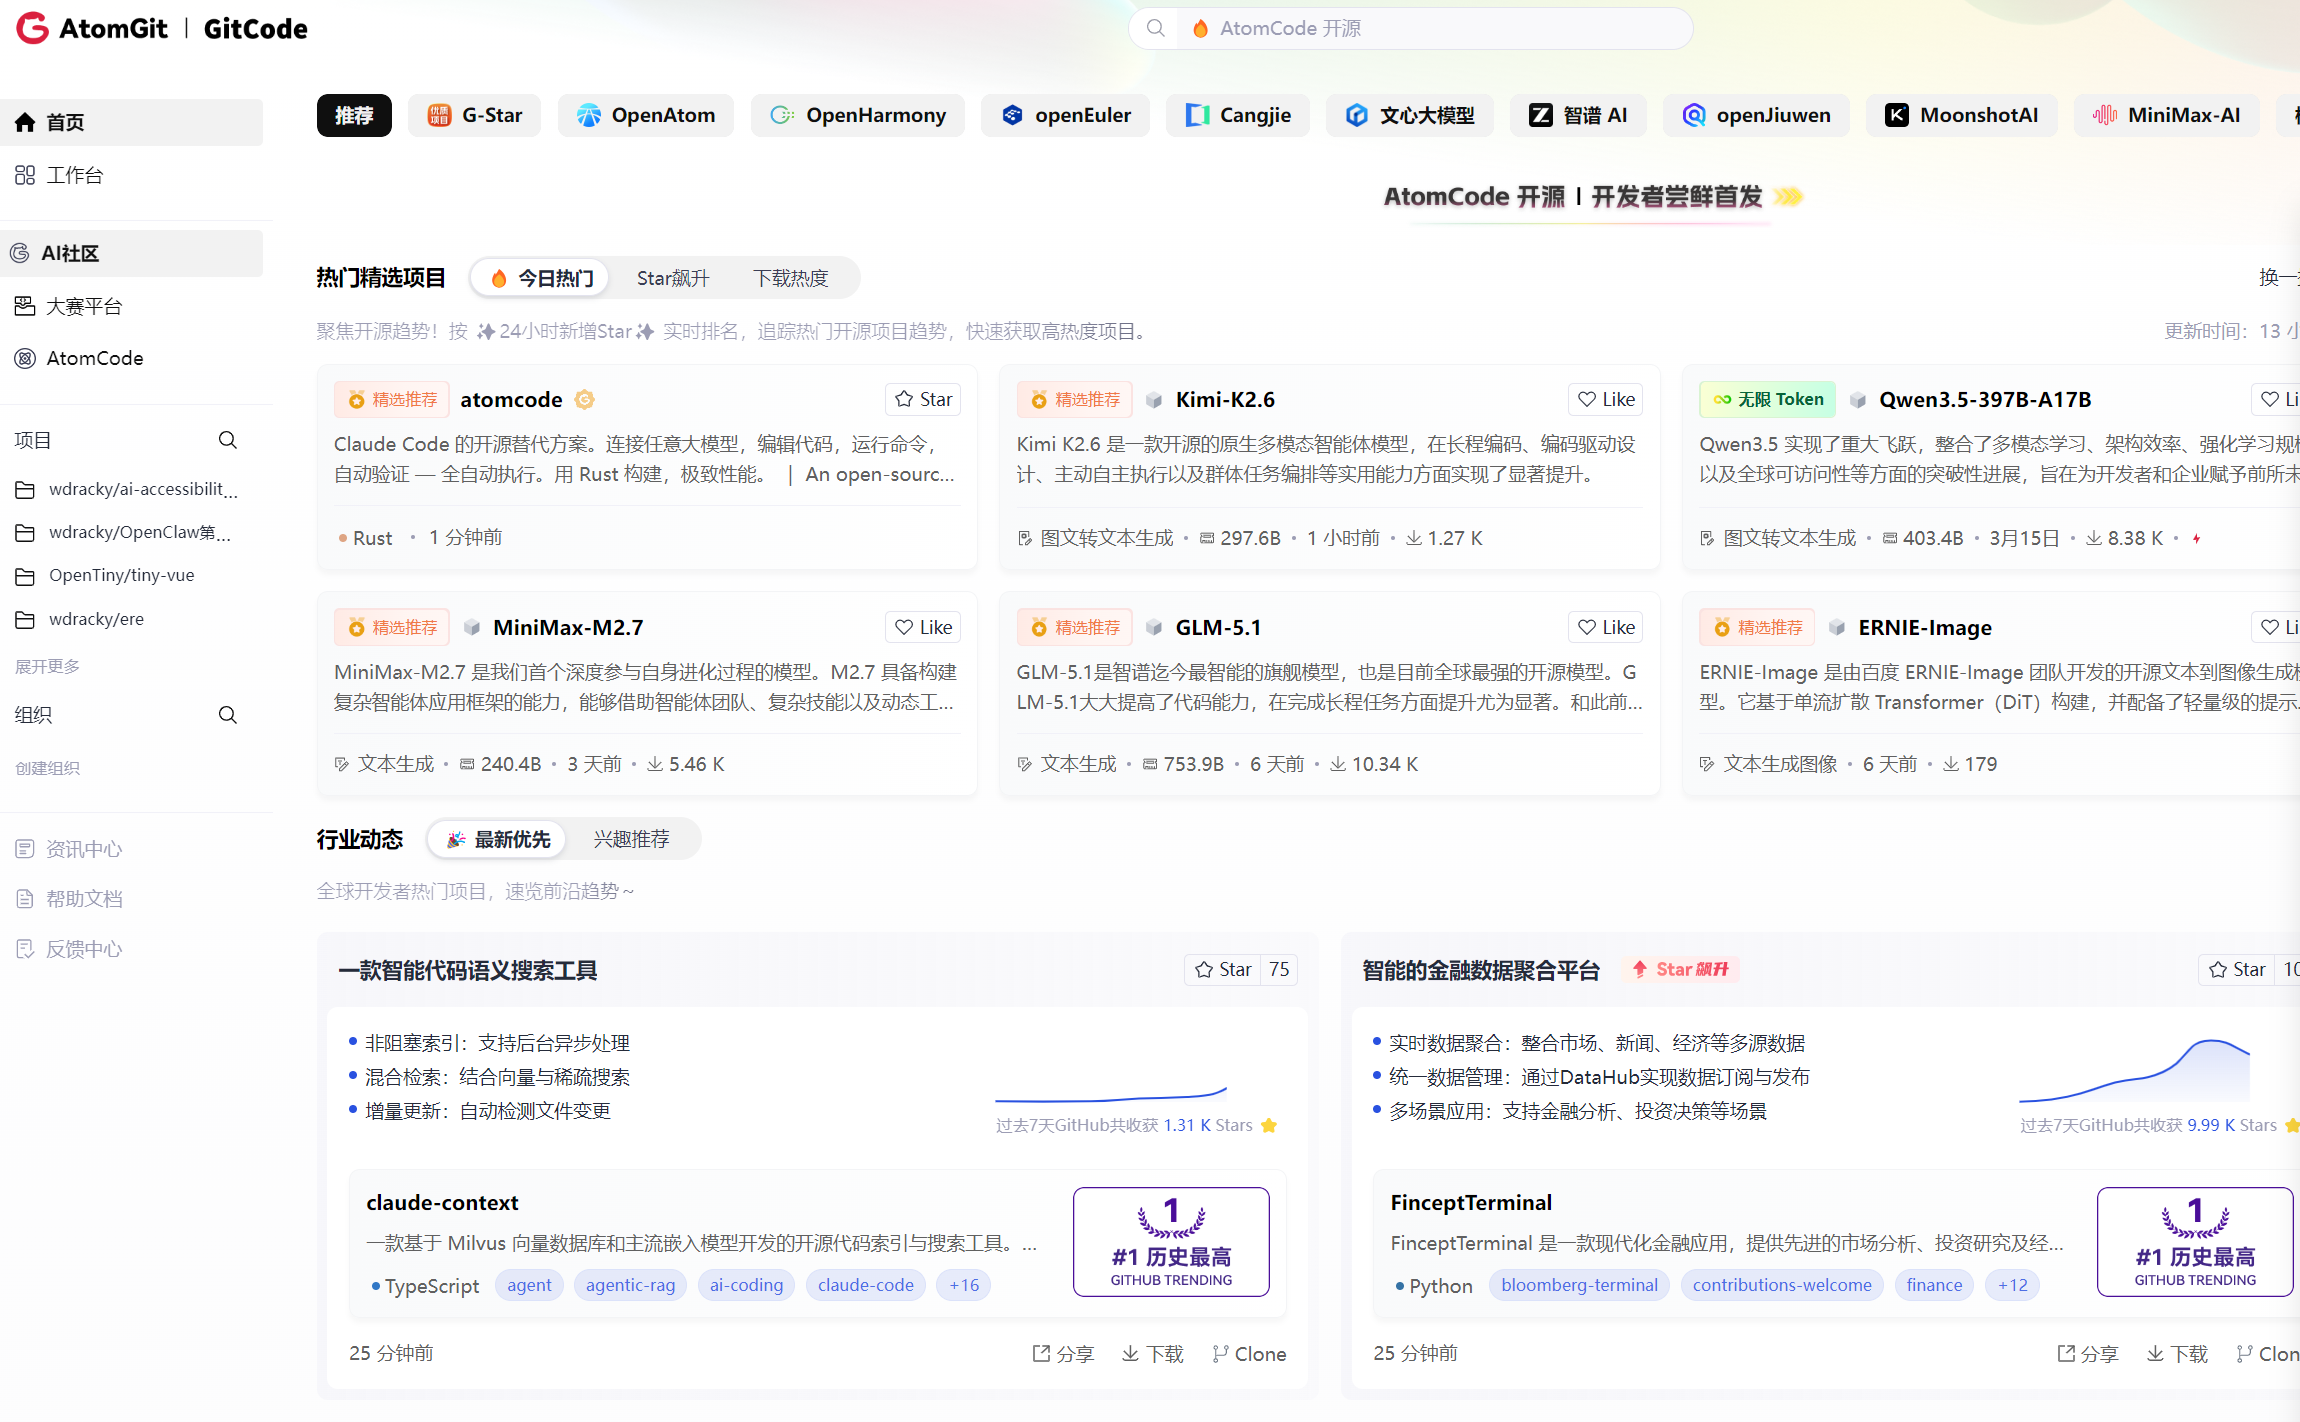Click FinceptTerminal #1 历史最高 trending badge
This screenshot has width=2300, height=1422.
[2195, 1242]
